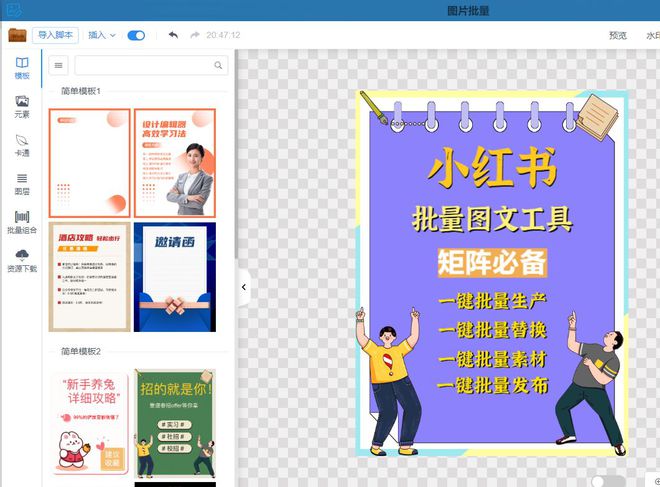Open the folder icon in toolbar
Screen dimensions: 660x487
tap(17, 35)
